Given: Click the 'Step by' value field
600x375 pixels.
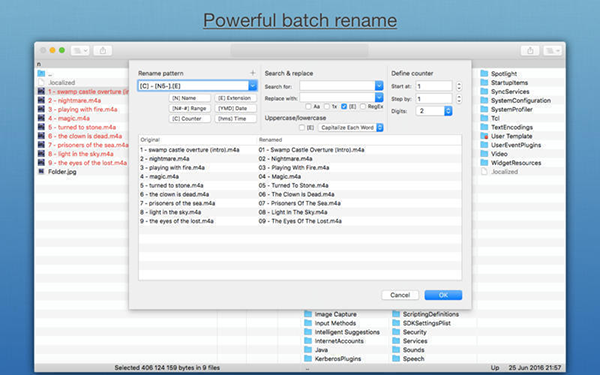Looking at the screenshot, I should 434,99.
